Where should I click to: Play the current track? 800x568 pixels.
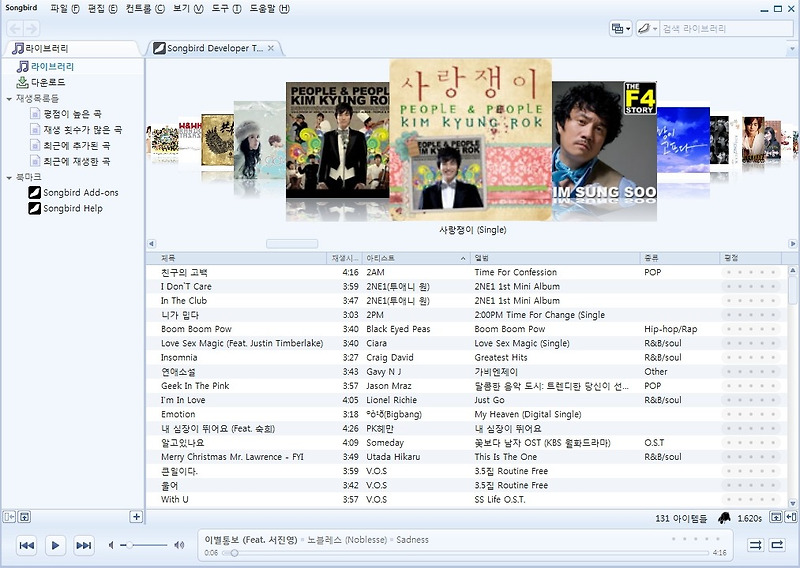click(x=55, y=546)
